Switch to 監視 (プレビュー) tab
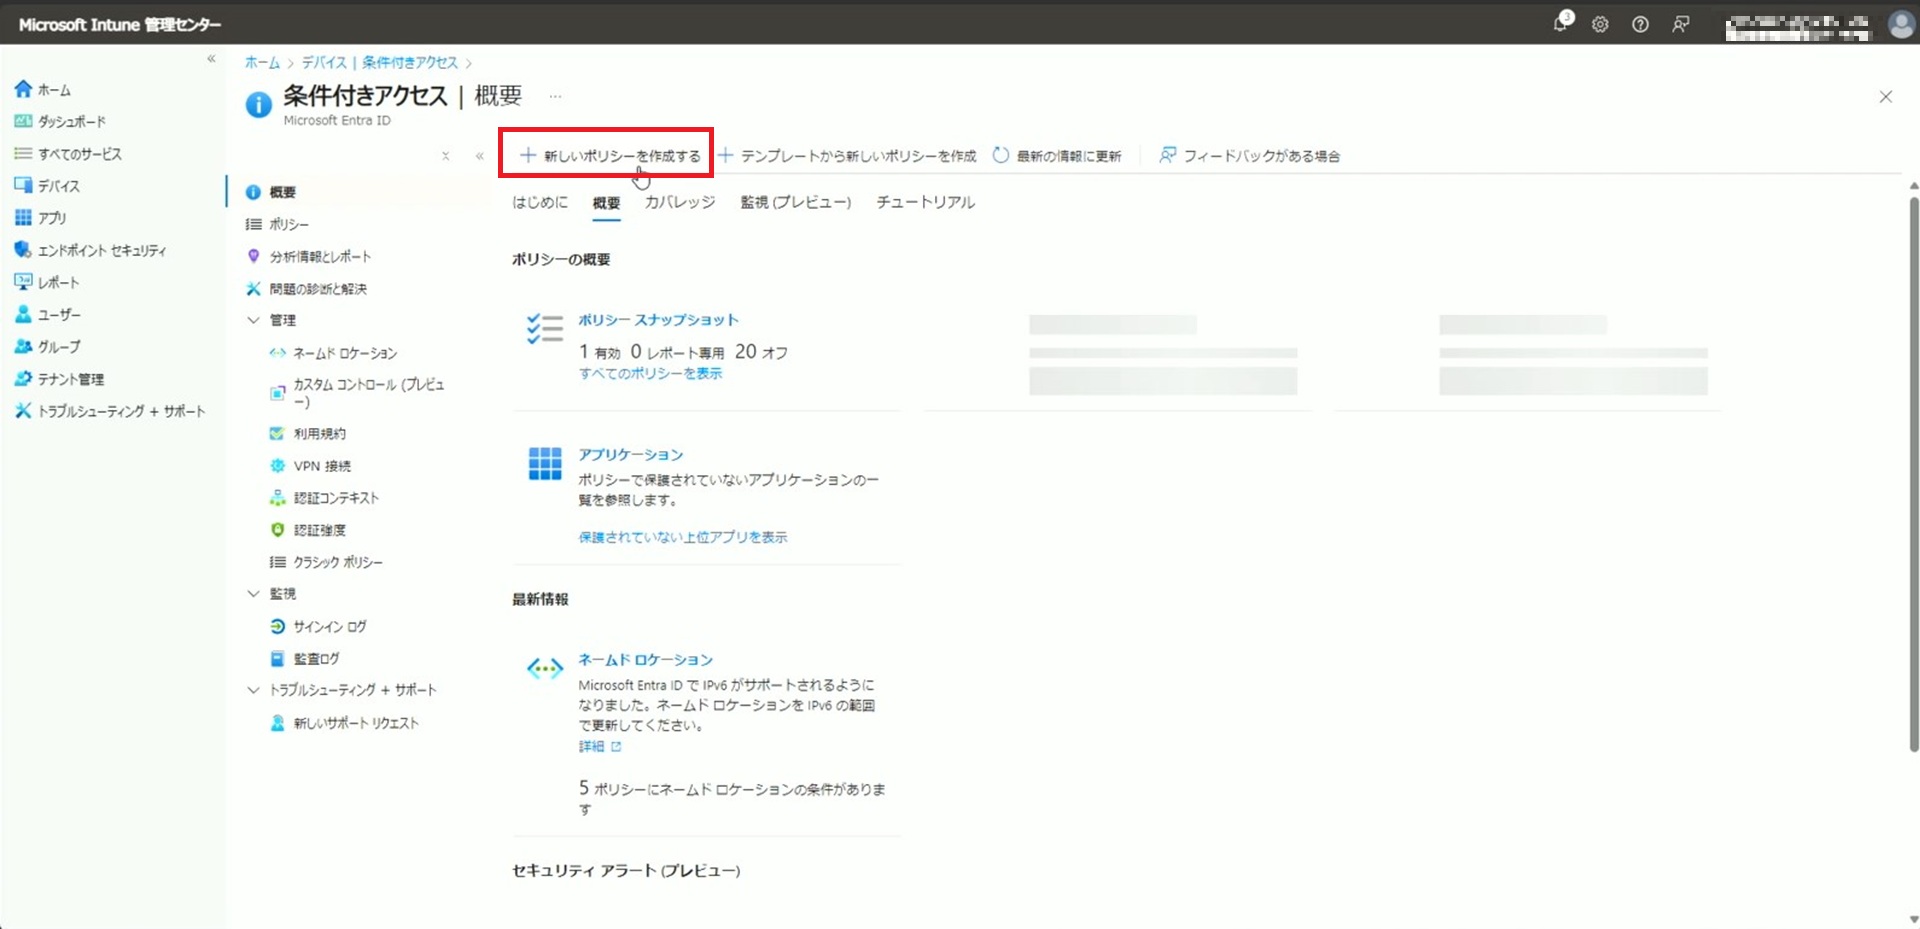The image size is (1920, 929). coord(796,202)
